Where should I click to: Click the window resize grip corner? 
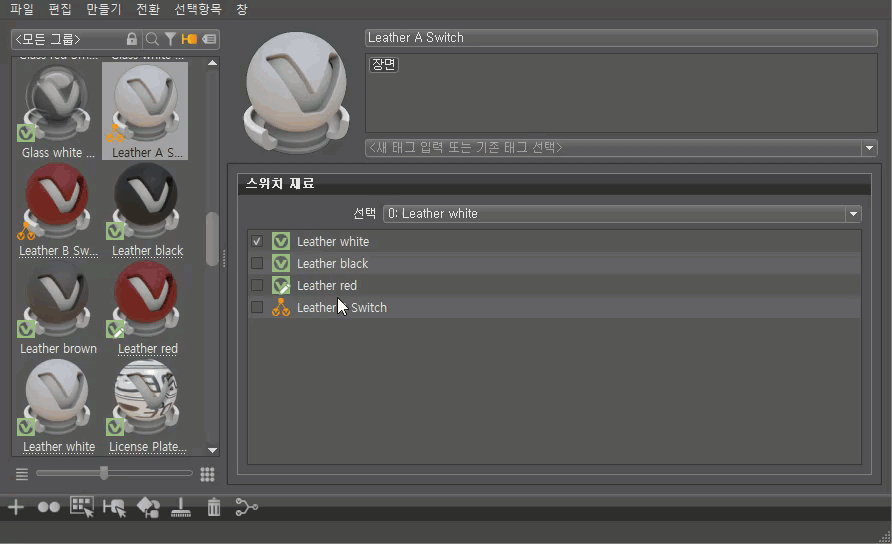click(885, 536)
